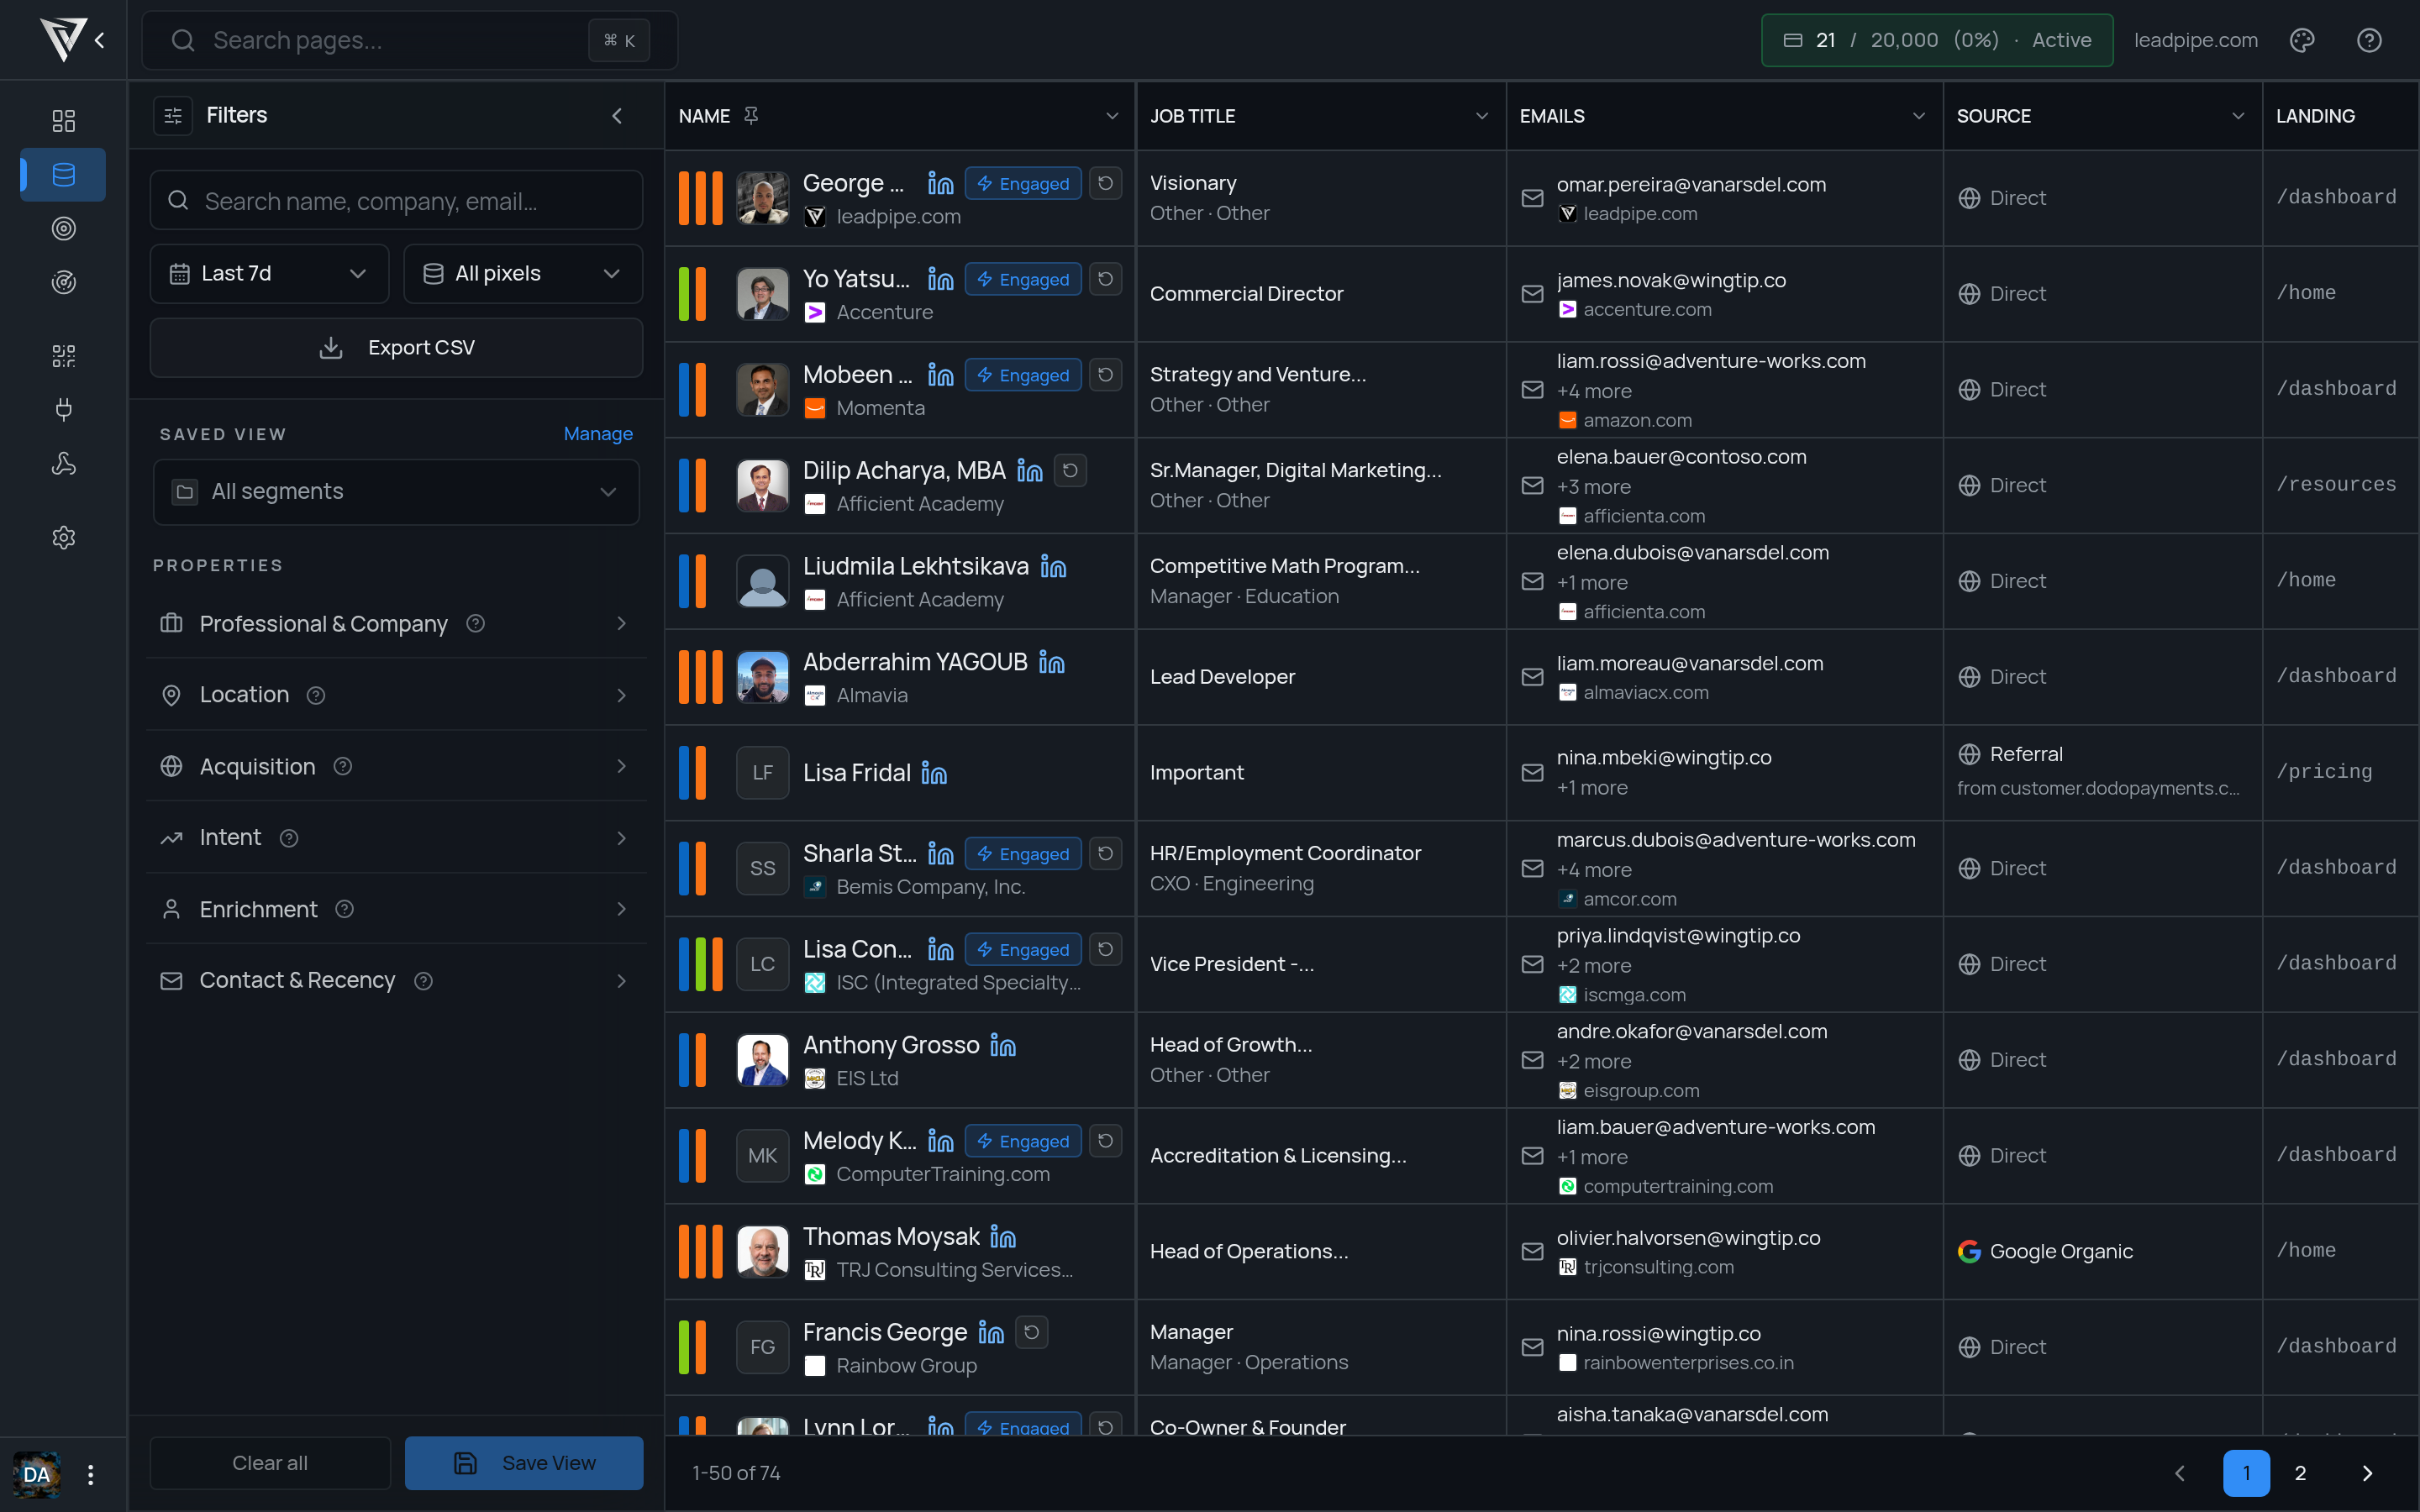The width and height of the screenshot is (2420, 1512).
Task: Click the Lead Developer job title
Action: (1222, 677)
